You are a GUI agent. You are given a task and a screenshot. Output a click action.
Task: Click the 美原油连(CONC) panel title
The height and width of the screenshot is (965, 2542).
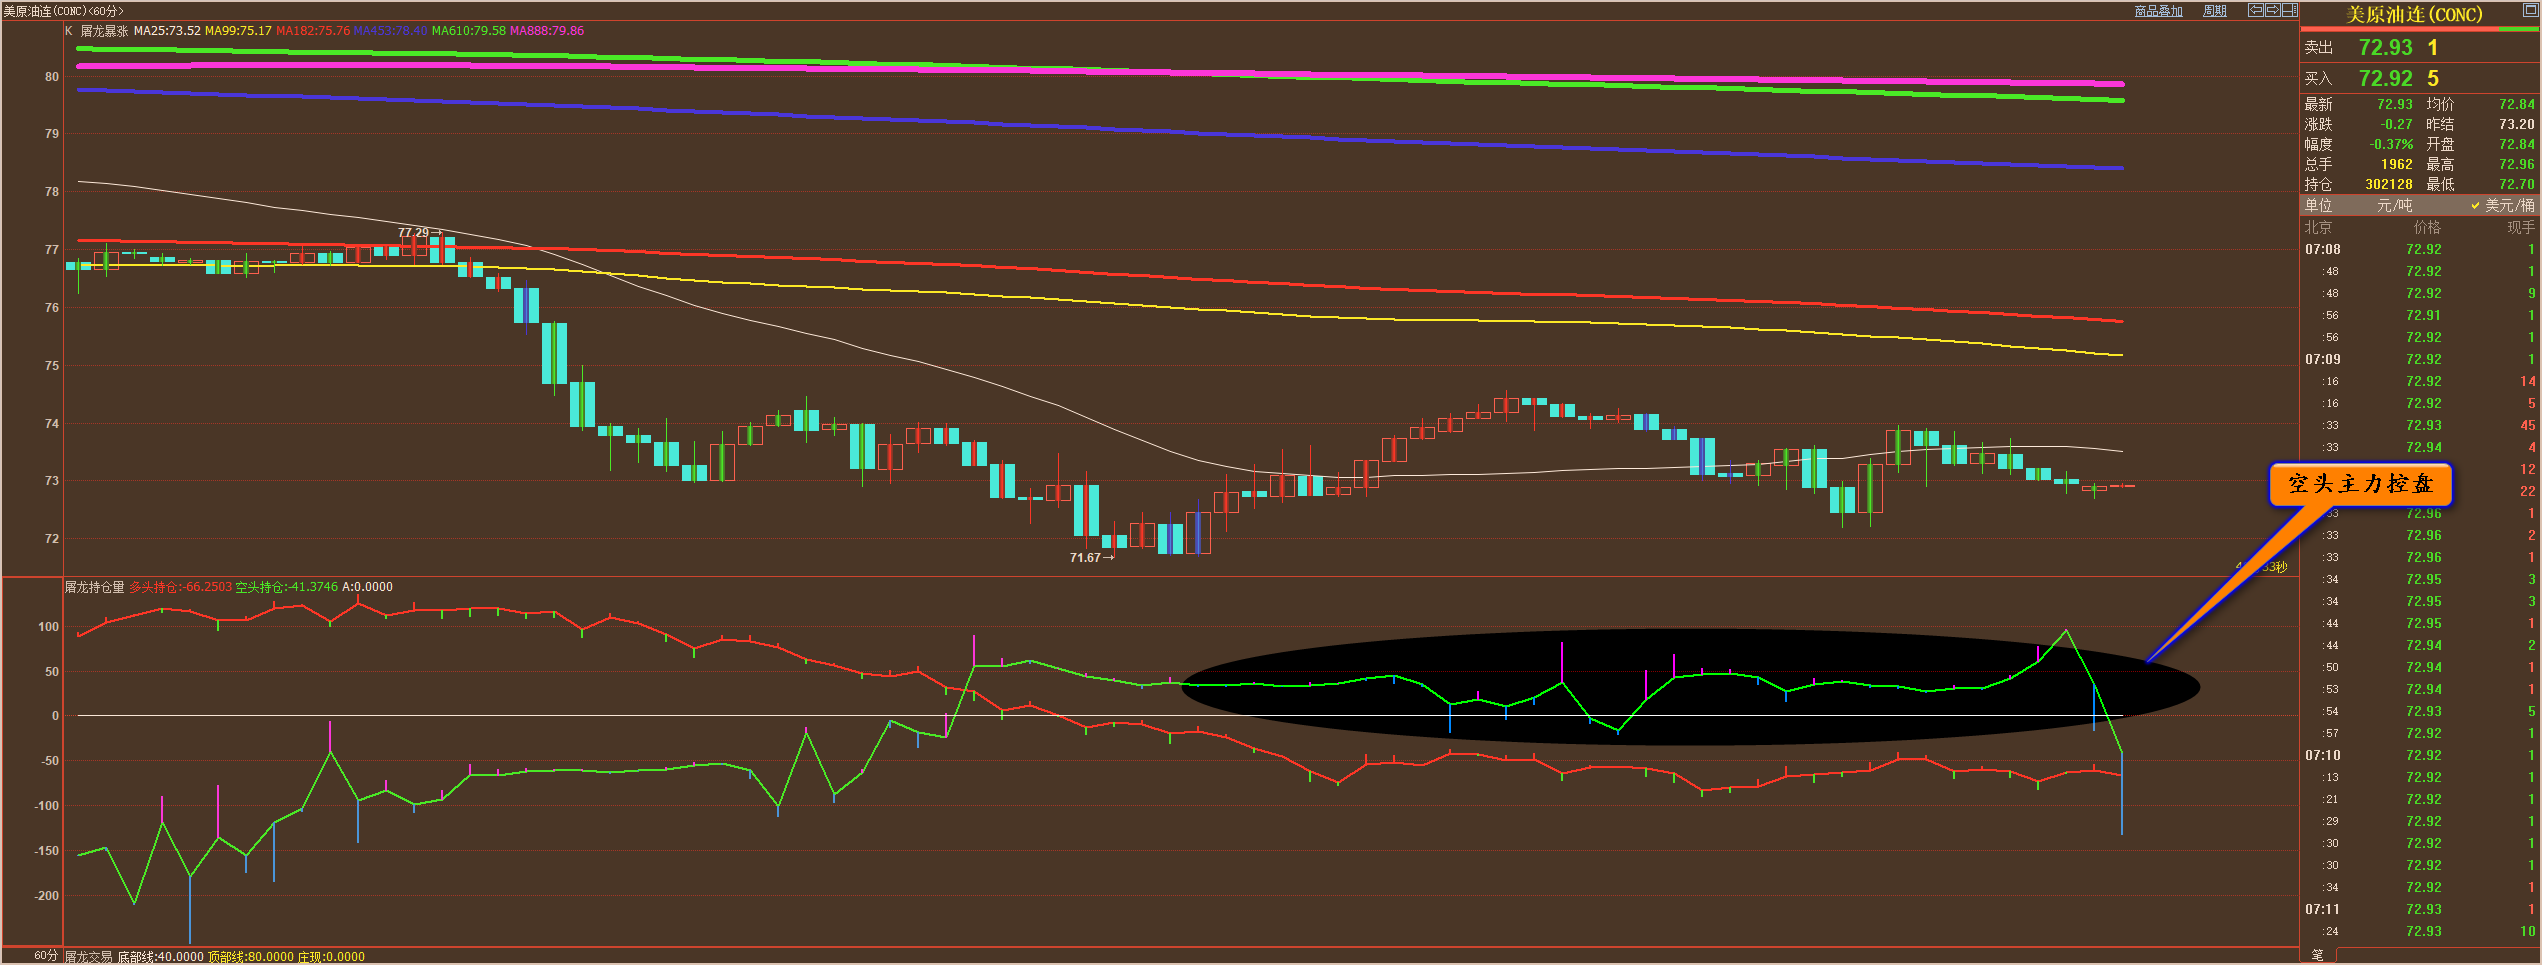click(x=2412, y=15)
